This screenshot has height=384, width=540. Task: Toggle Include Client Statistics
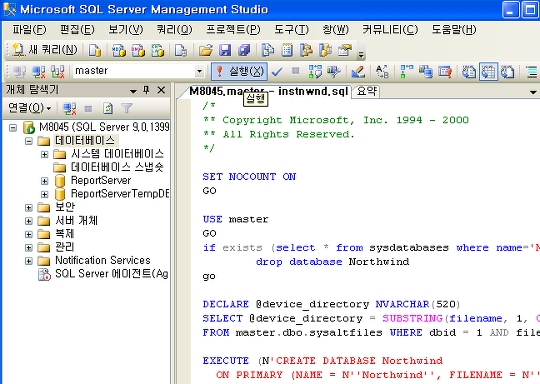[x=426, y=72]
